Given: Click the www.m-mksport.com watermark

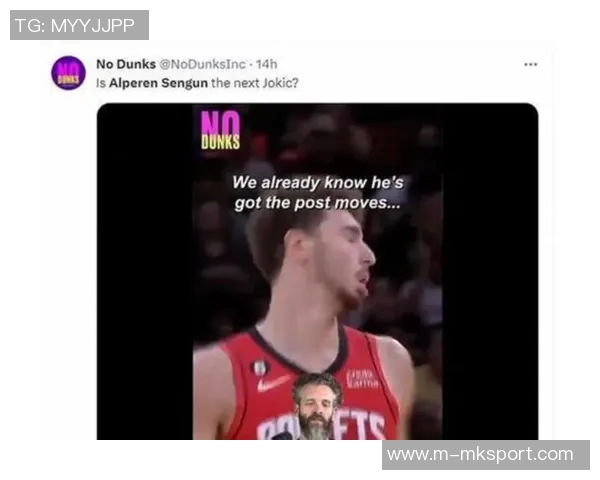Looking at the screenshot, I should click(x=486, y=455).
